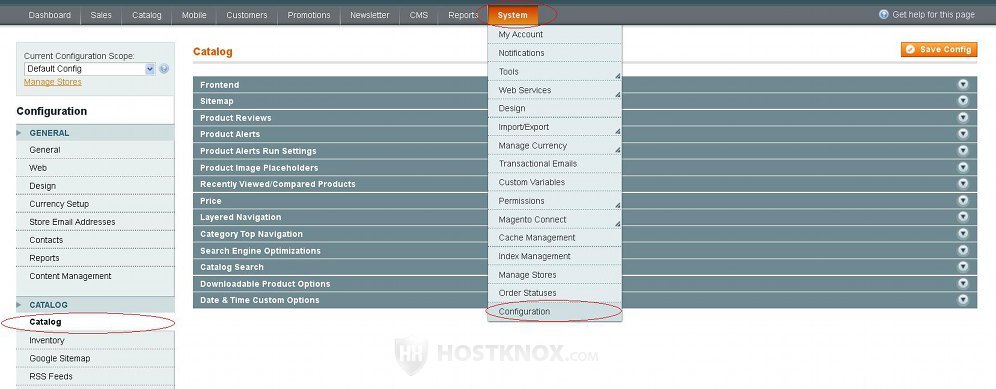Expand Catalog Search section arrow icon
This screenshot has width=996, height=389.
(x=963, y=267)
